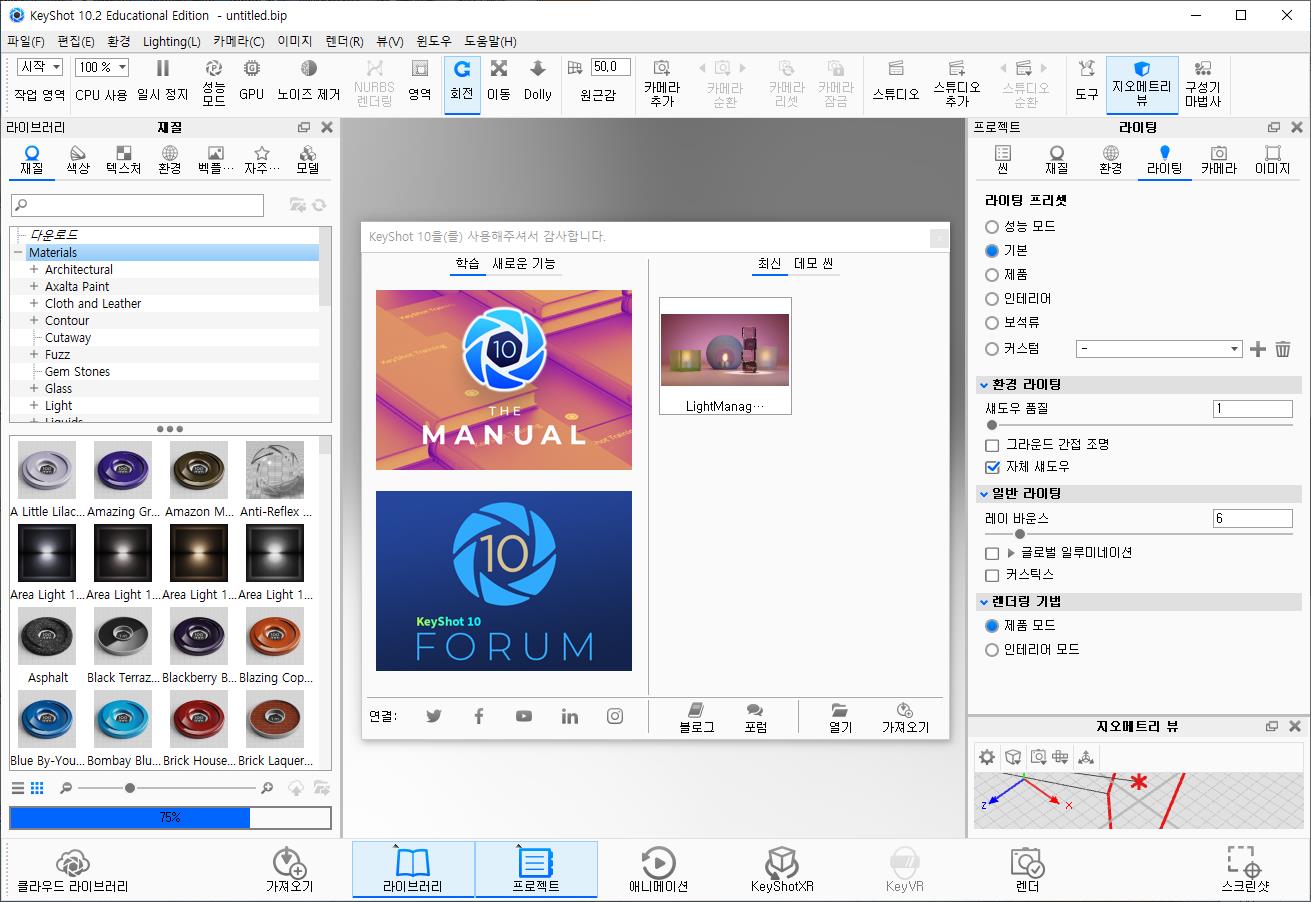Toggle 노이즈 제거 (denoise) tool

tap(309, 80)
